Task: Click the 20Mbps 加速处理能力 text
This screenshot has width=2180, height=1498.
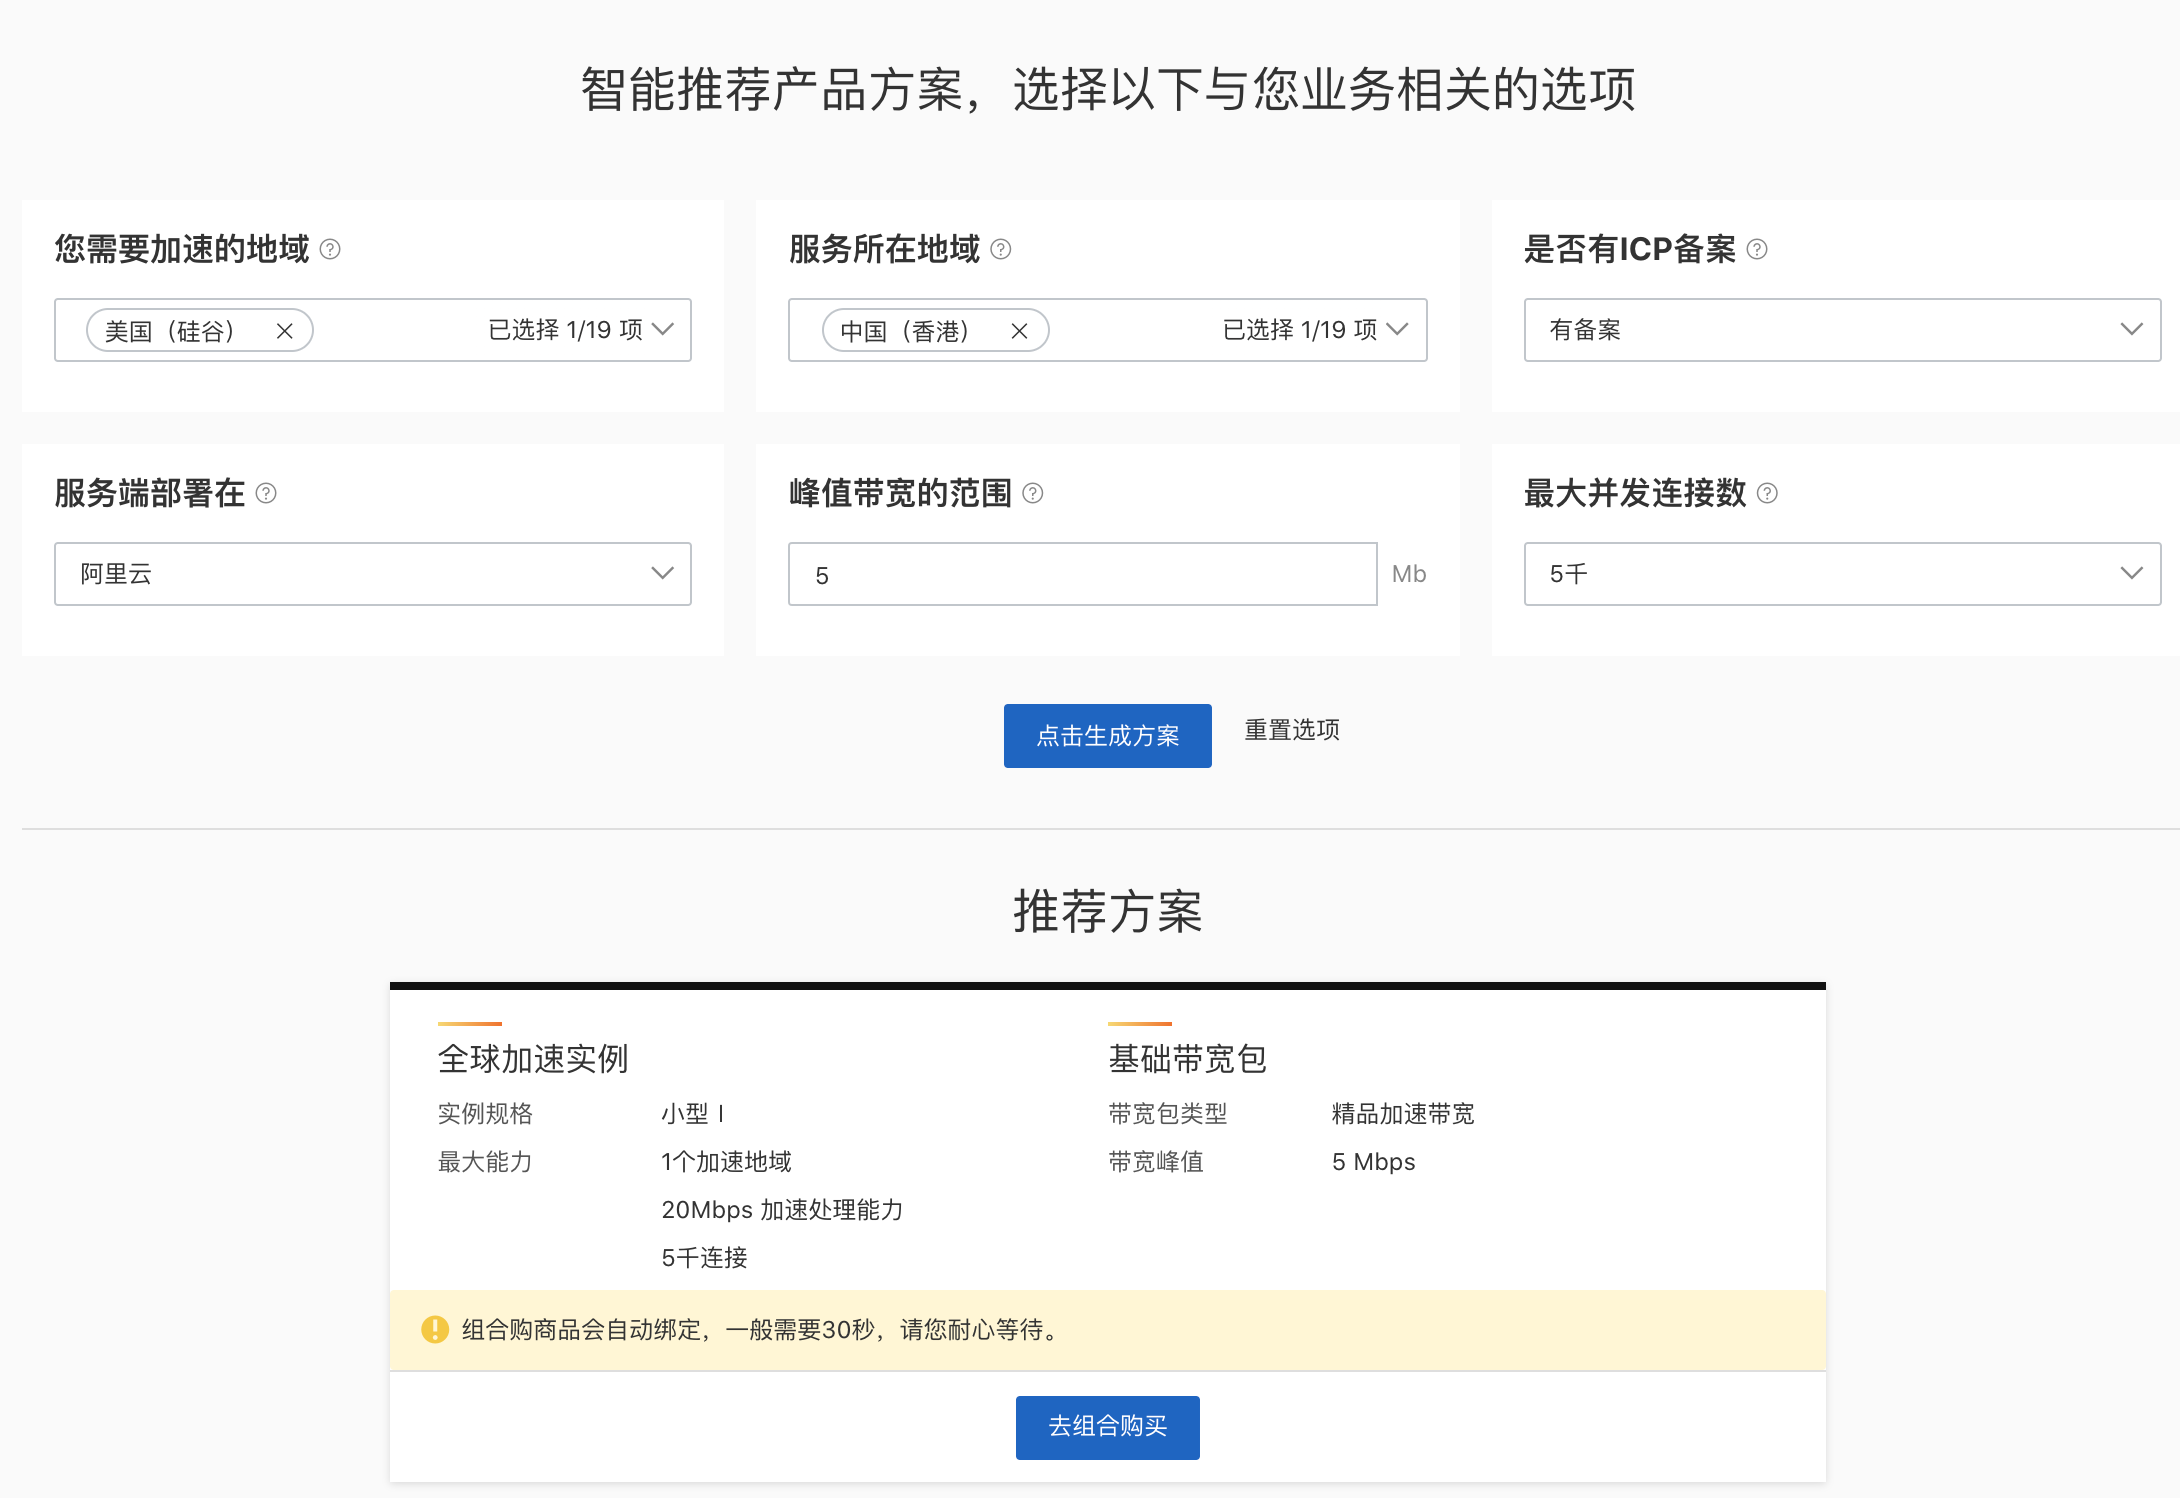Action: coord(782,1210)
